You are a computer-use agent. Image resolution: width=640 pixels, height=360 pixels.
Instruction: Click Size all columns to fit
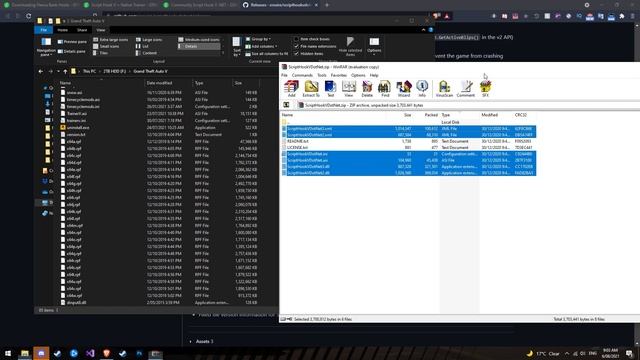tap(267, 54)
